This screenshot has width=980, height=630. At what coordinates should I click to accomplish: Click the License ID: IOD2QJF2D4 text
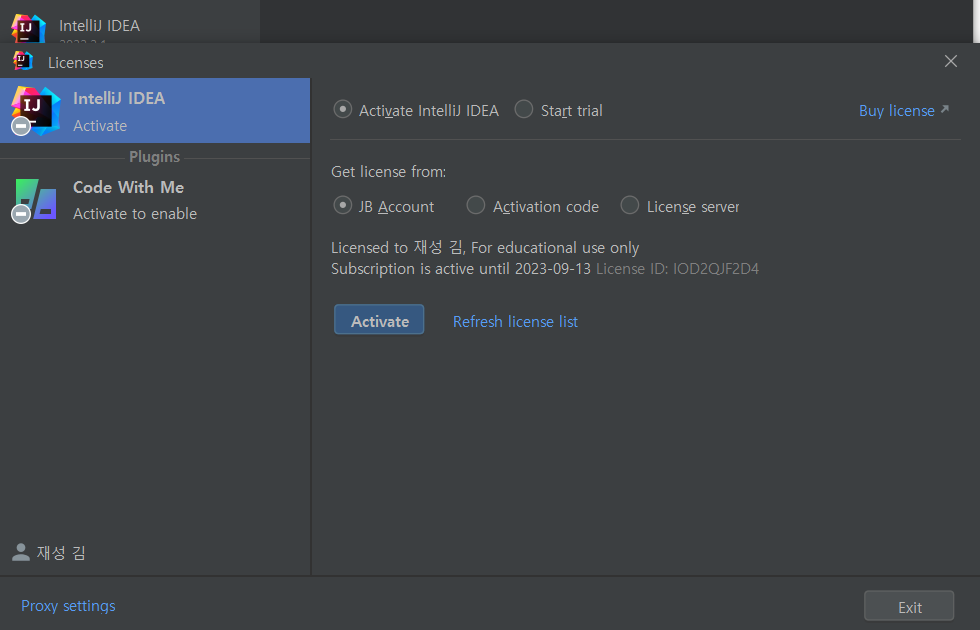point(678,269)
